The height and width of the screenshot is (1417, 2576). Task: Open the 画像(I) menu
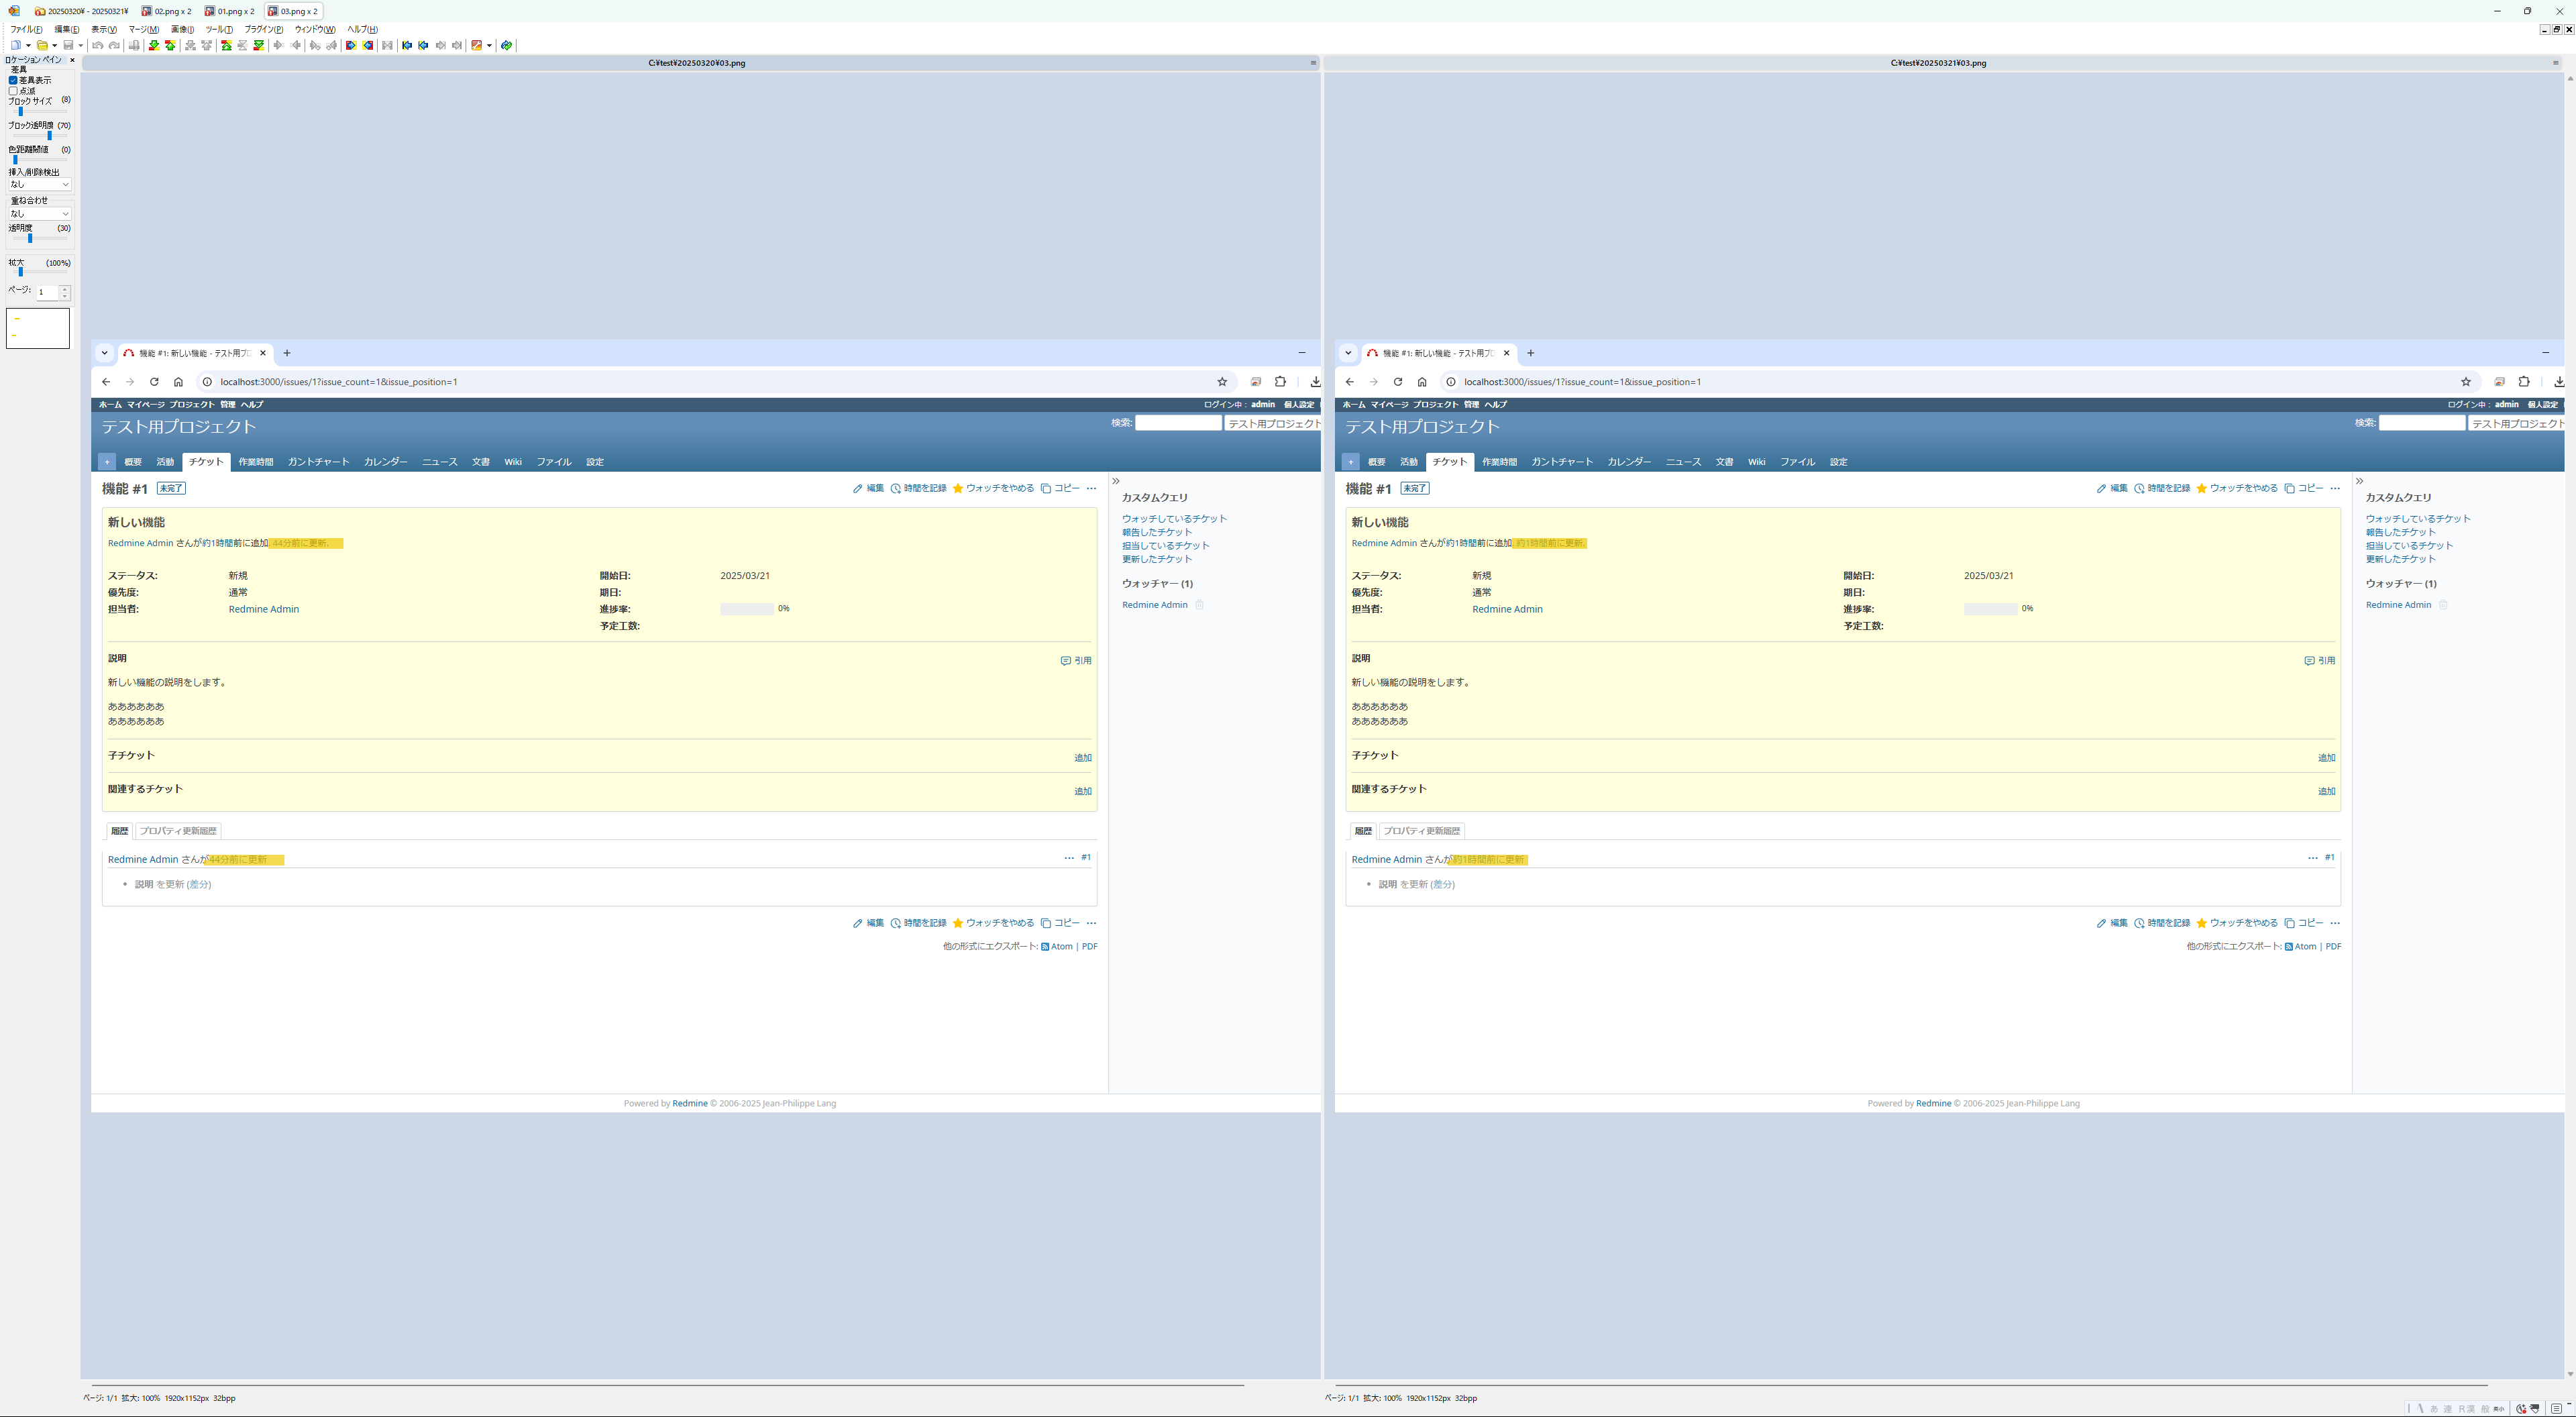pyautogui.click(x=182, y=29)
